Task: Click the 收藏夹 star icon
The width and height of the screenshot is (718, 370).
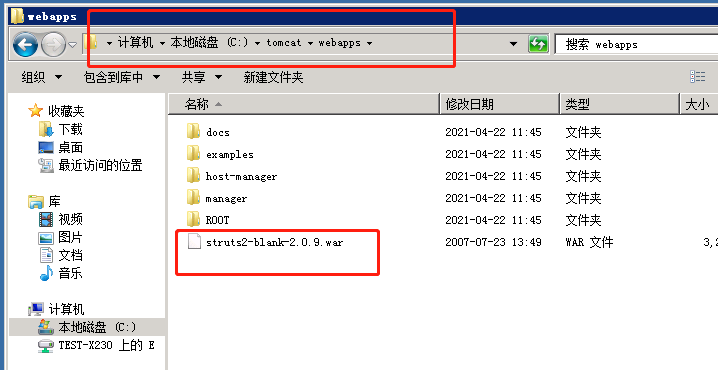Action: (35, 110)
